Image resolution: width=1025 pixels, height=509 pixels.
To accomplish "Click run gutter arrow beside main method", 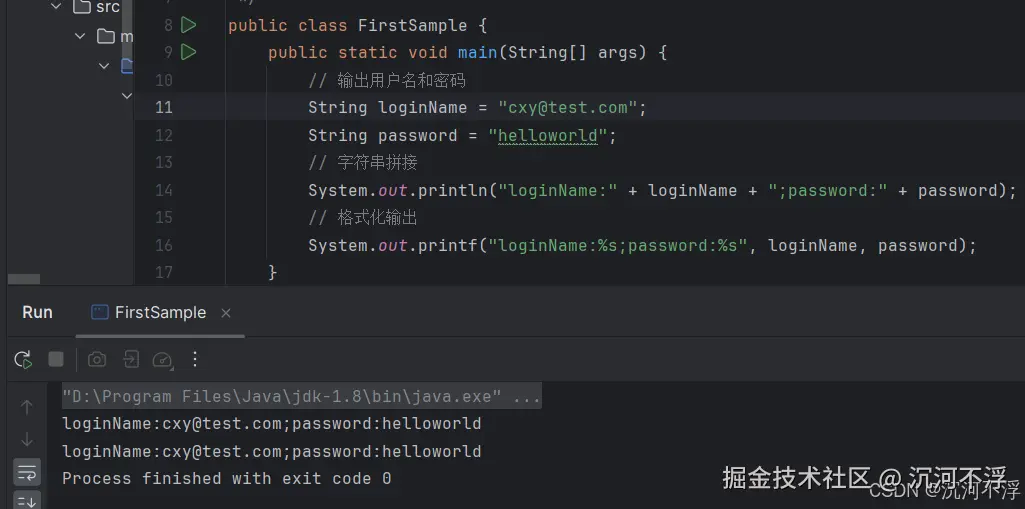I will (188, 52).
